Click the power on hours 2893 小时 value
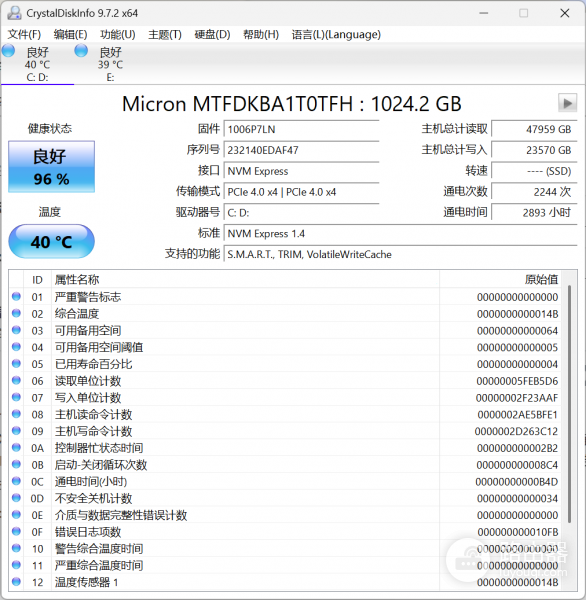The height and width of the screenshot is (600, 586). point(534,212)
